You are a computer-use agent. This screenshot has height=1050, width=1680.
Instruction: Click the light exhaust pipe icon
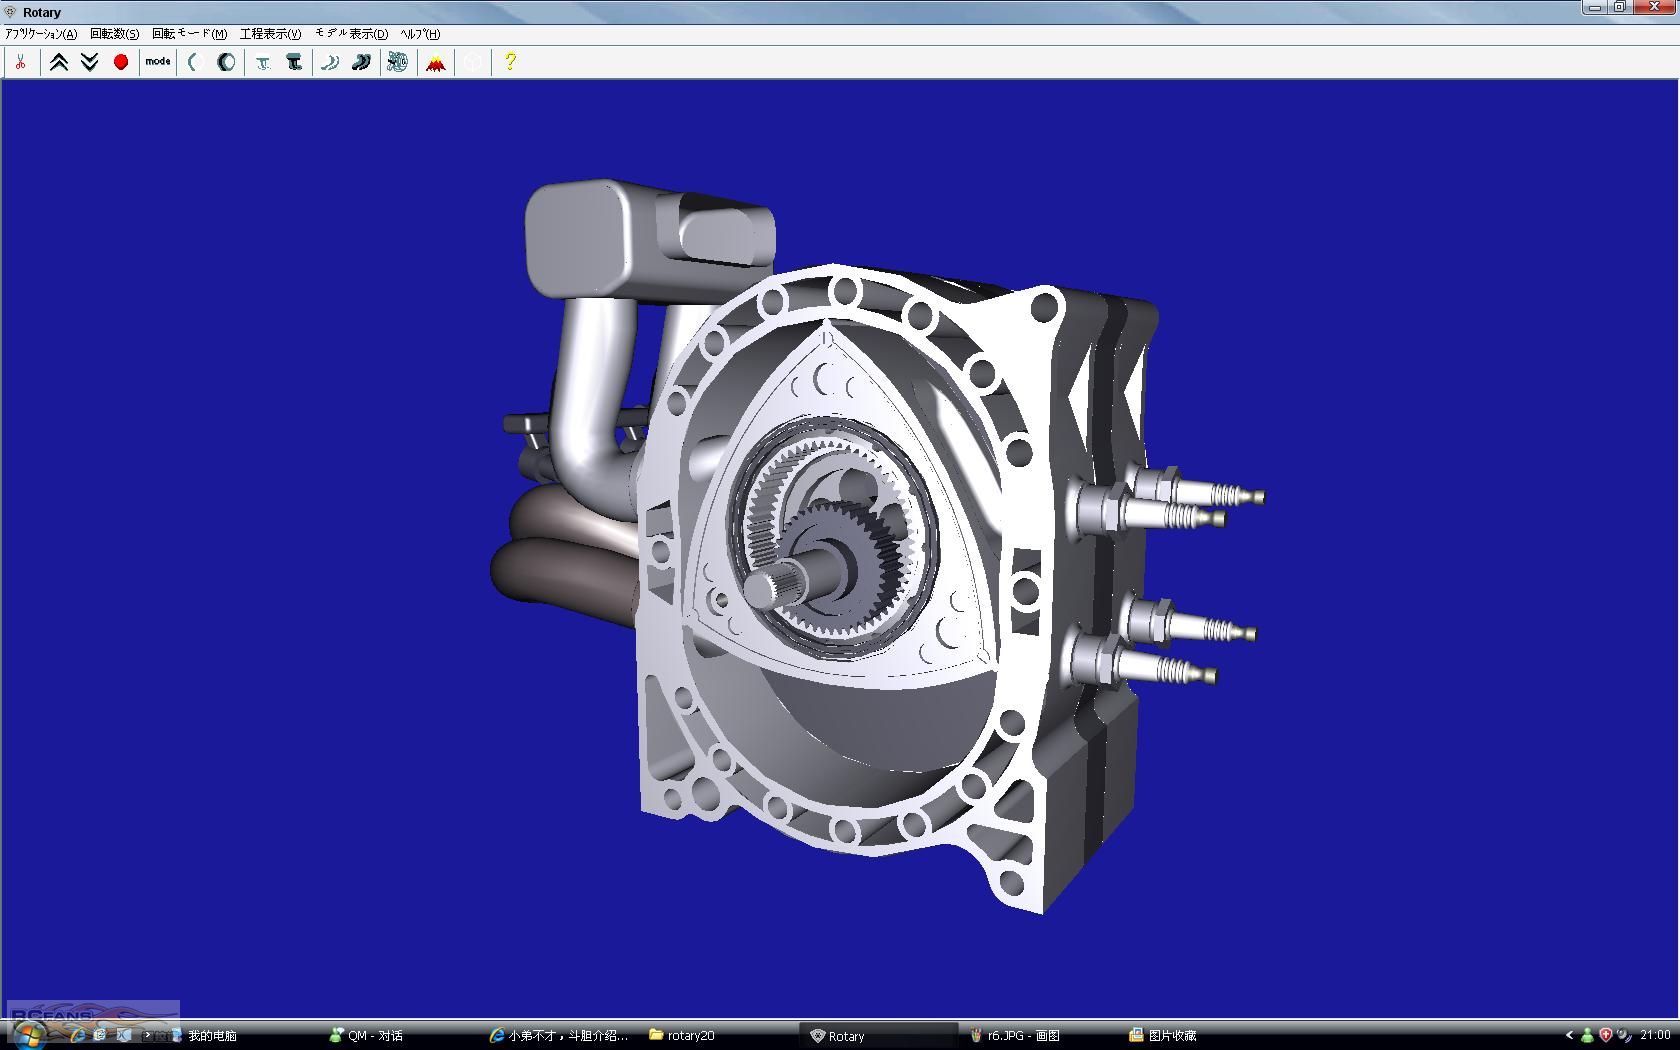click(x=330, y=62)
